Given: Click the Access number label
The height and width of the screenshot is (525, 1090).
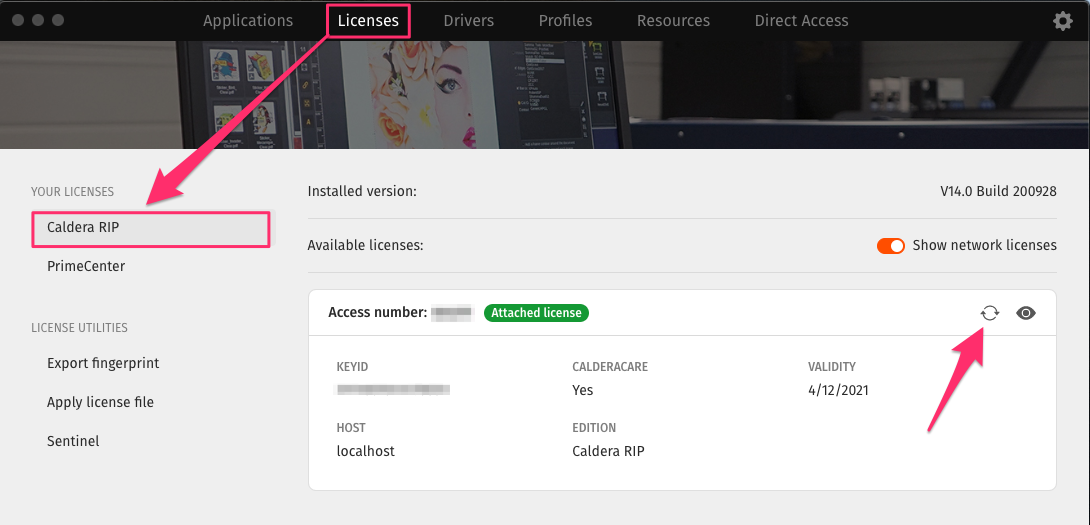Looking at the screenshot, I should tap(377, 313).
